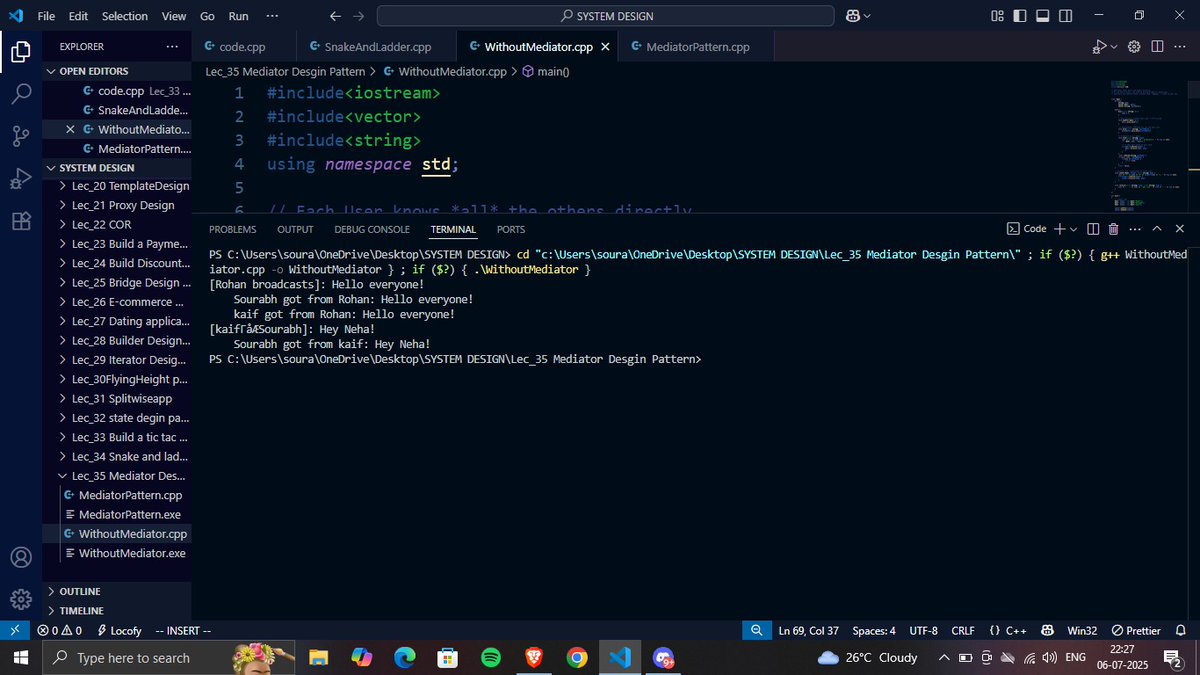Close the terminal panel
1200x675 pixels.
pyautogui.click(x=1180, y=229)
